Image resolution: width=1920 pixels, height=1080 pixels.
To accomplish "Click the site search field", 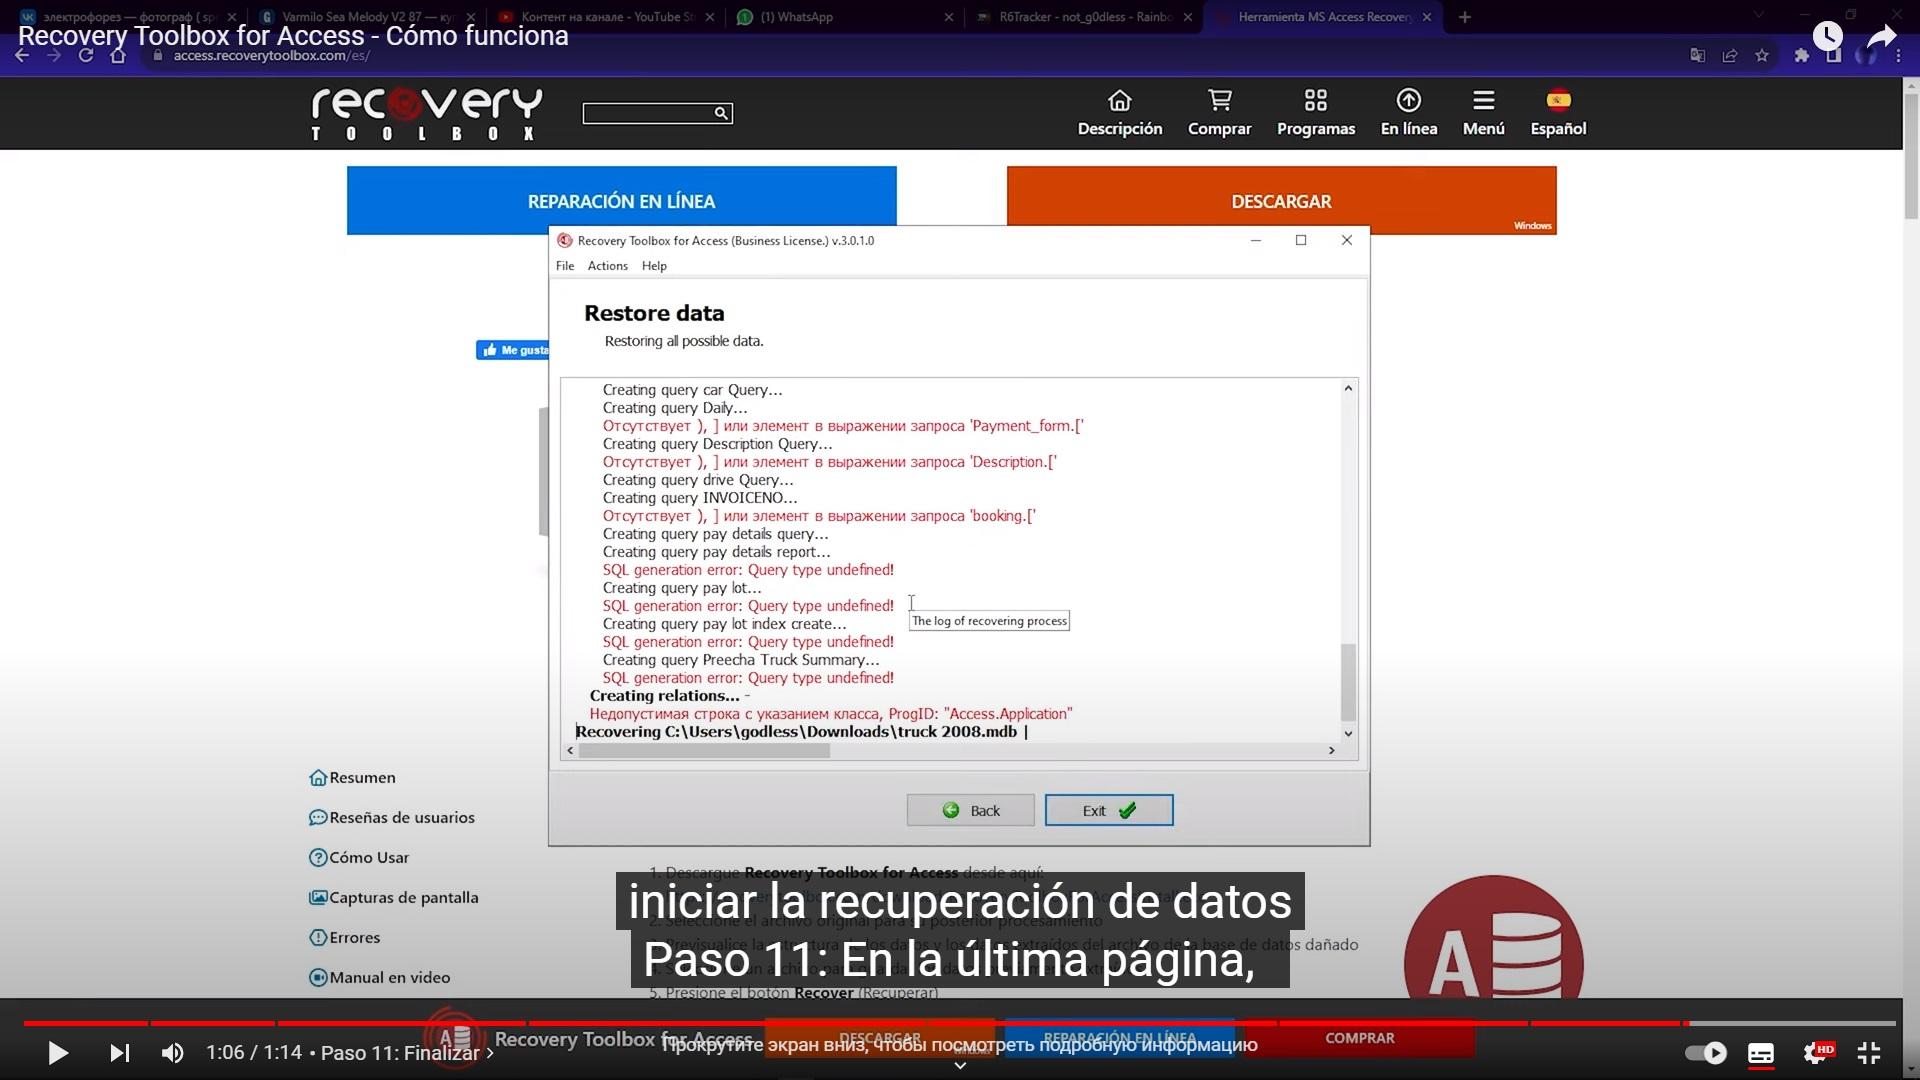I will [648, 113].
